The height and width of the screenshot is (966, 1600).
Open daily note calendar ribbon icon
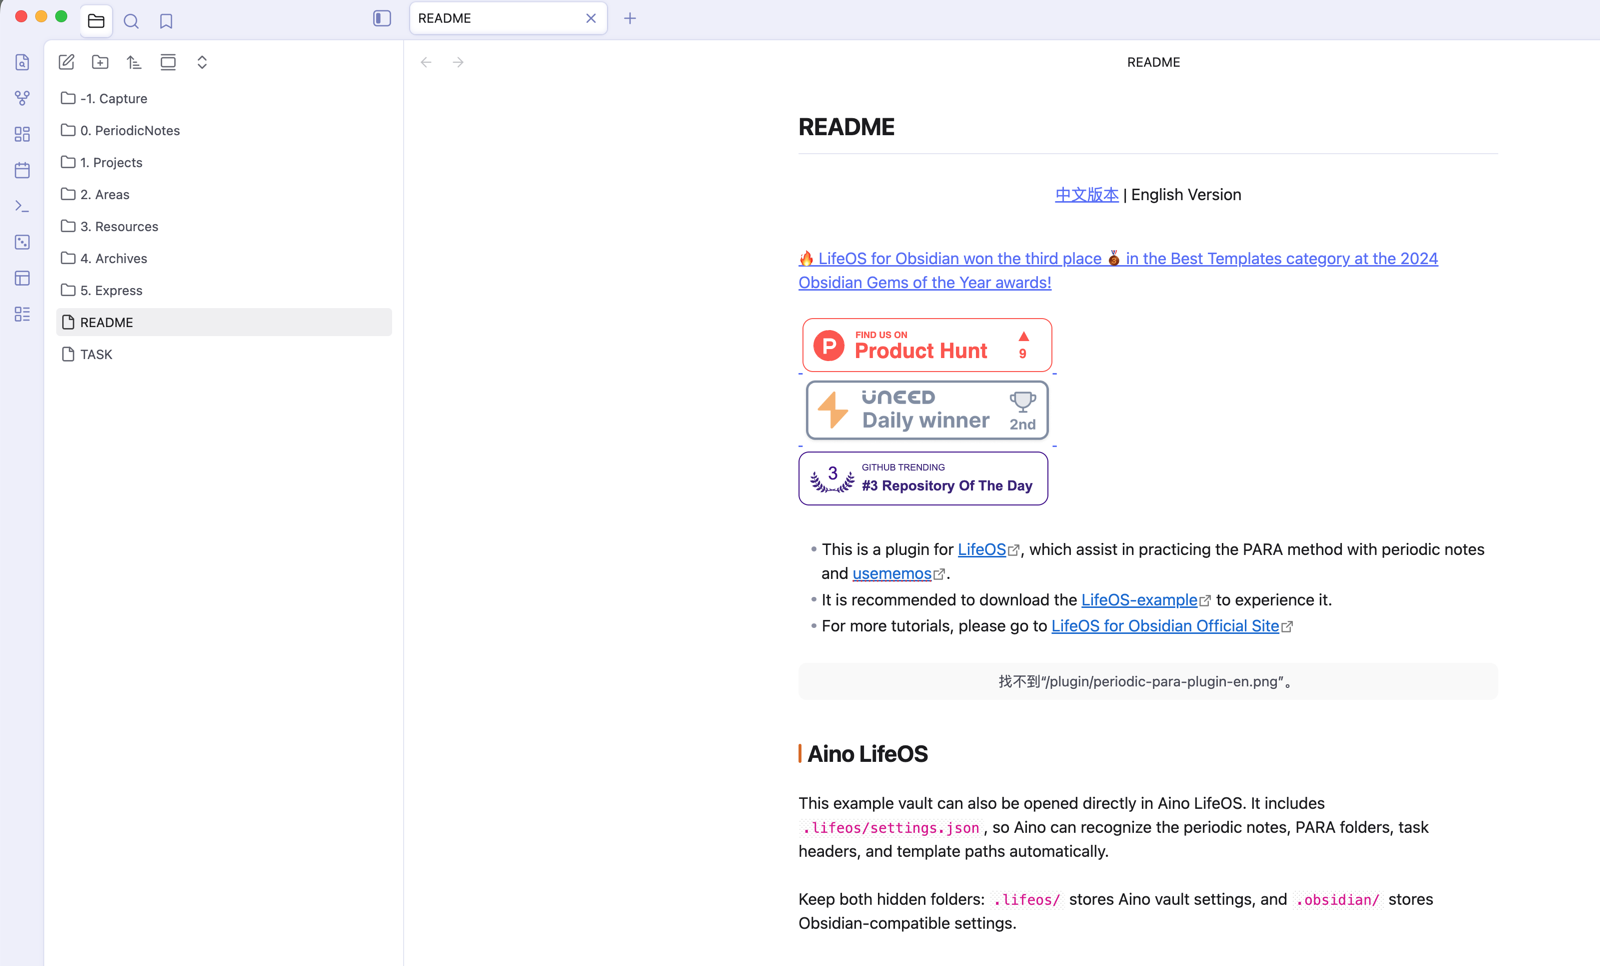(x=22, y=170)
